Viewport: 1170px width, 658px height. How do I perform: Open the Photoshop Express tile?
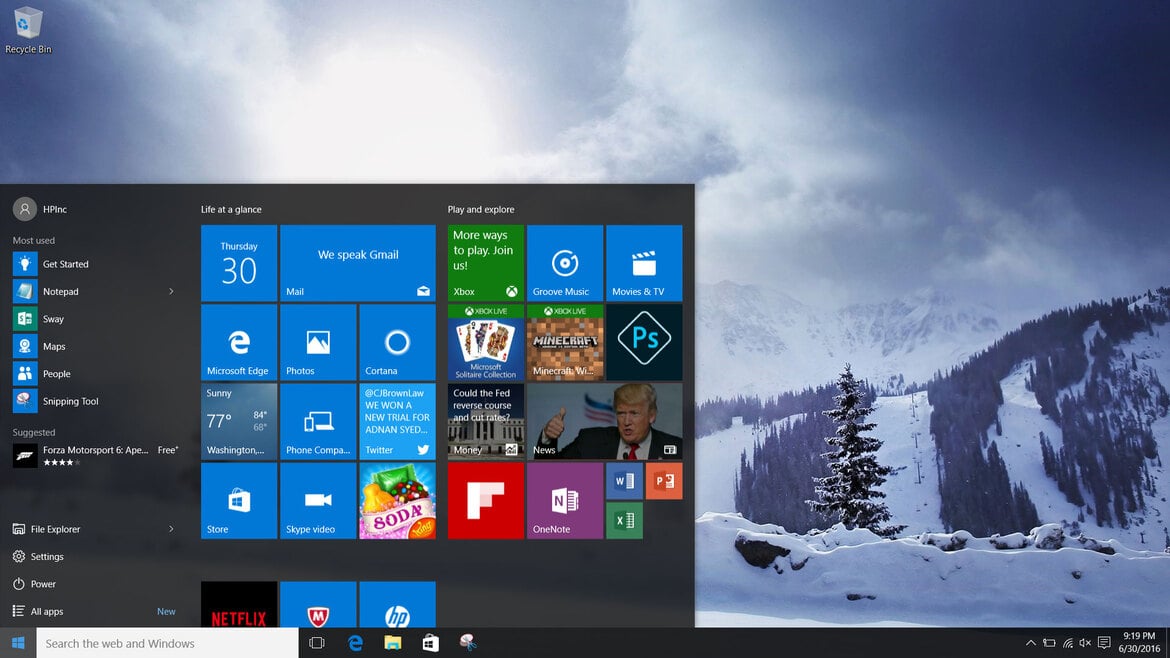coord(644,342)
